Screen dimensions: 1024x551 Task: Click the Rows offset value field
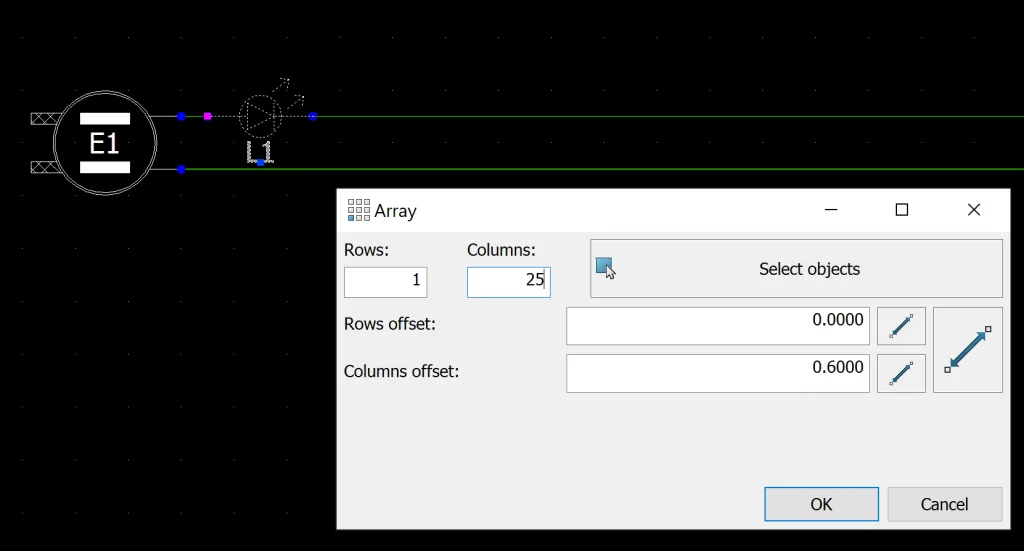[x=717, y=326]
